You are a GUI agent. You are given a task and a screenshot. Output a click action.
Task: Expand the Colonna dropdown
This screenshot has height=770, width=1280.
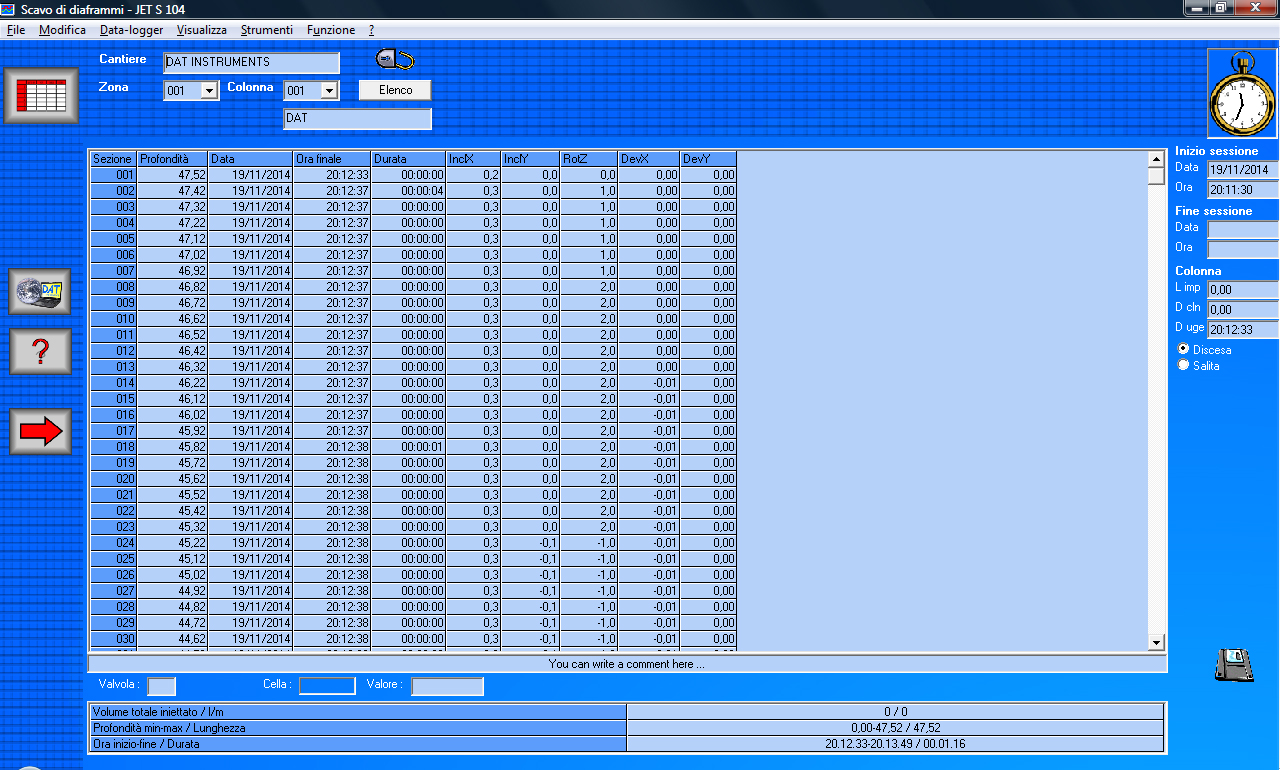329,91
